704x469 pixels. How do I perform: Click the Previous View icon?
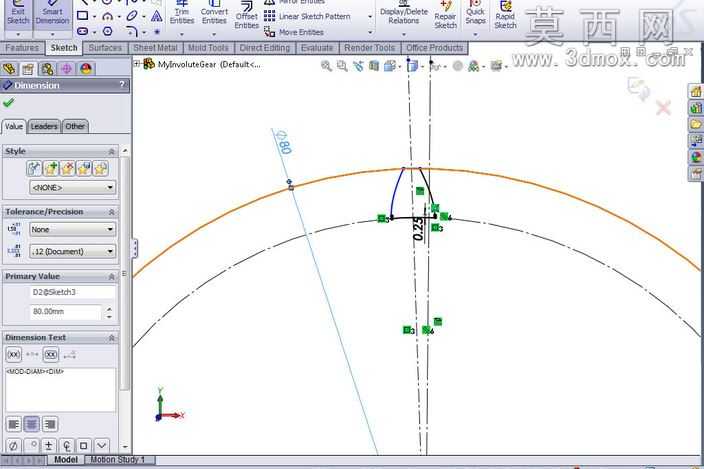(358, 66)
